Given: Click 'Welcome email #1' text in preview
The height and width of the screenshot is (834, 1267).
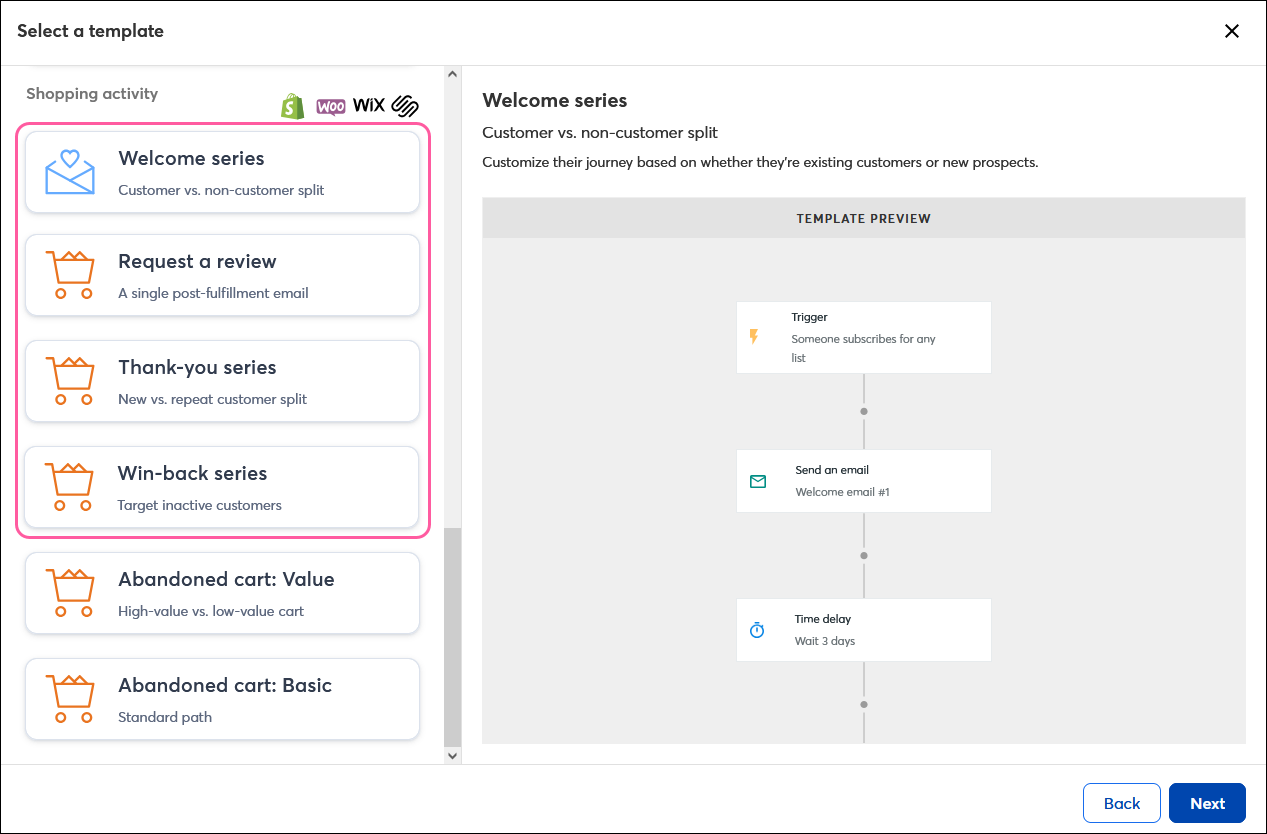Looking at the screenshot, I should tap(842, 492).
